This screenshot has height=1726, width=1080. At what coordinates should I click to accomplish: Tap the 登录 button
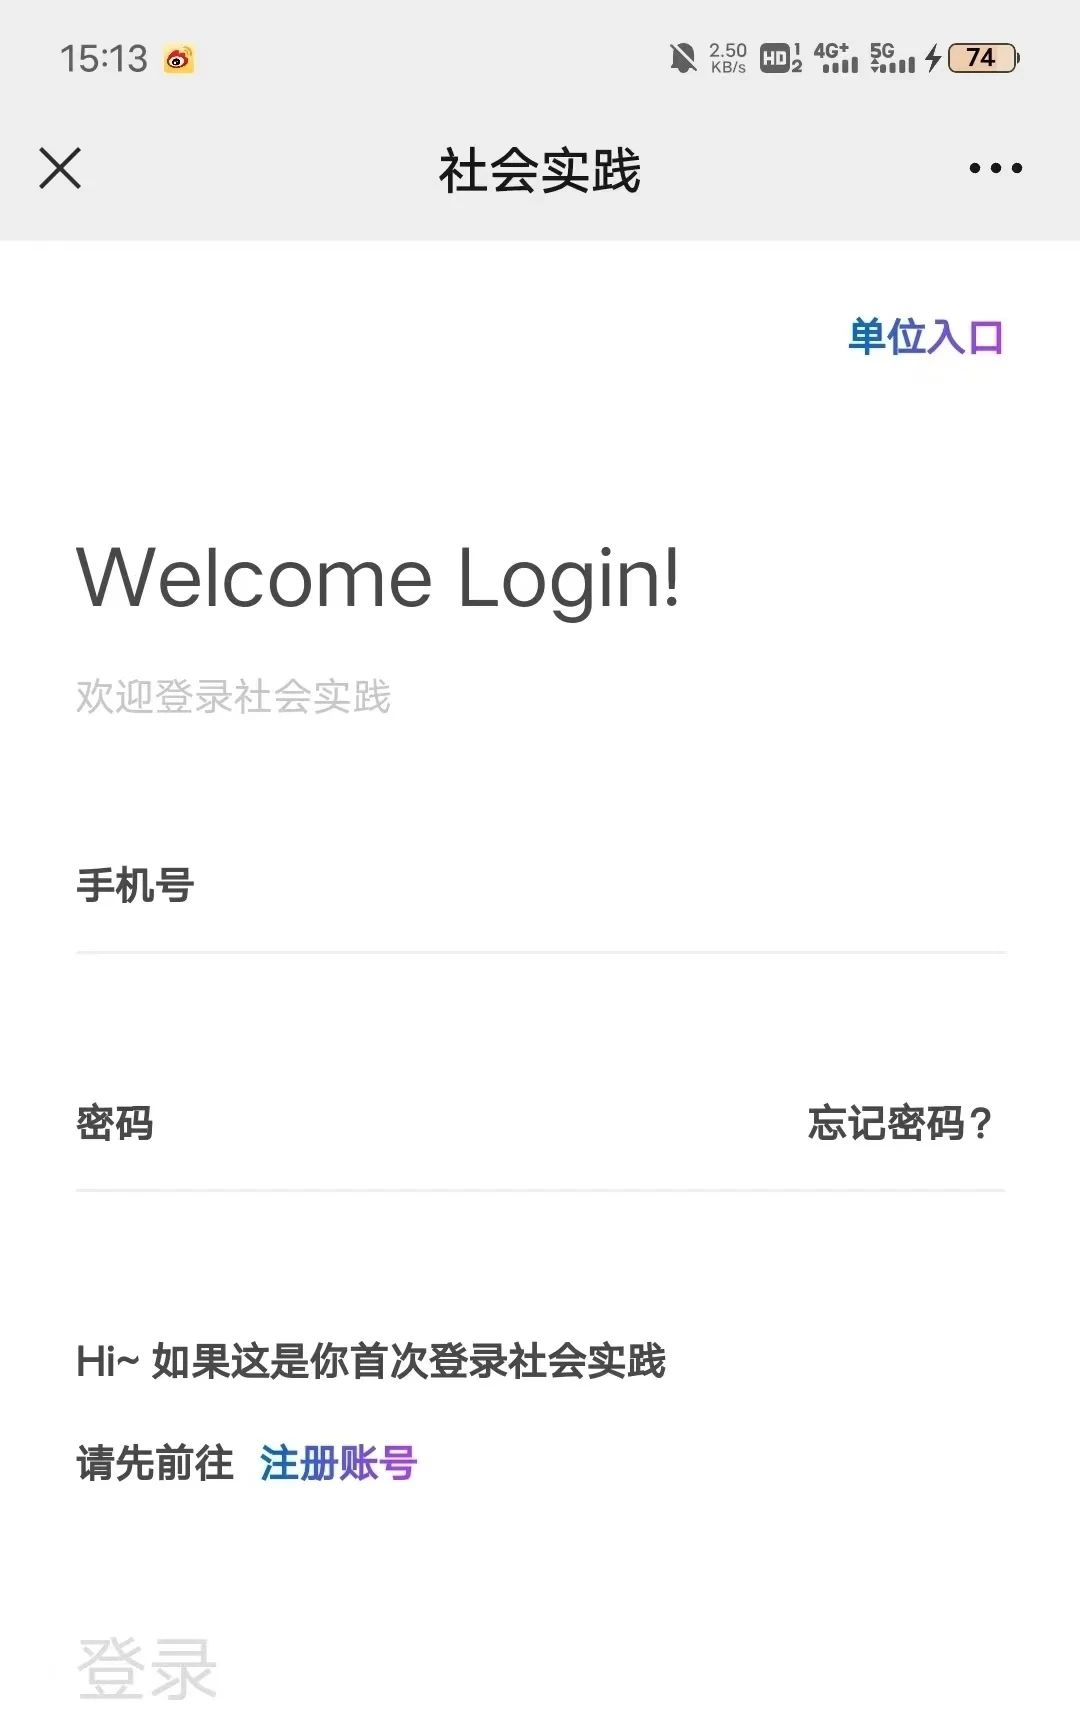point(147,1668)
